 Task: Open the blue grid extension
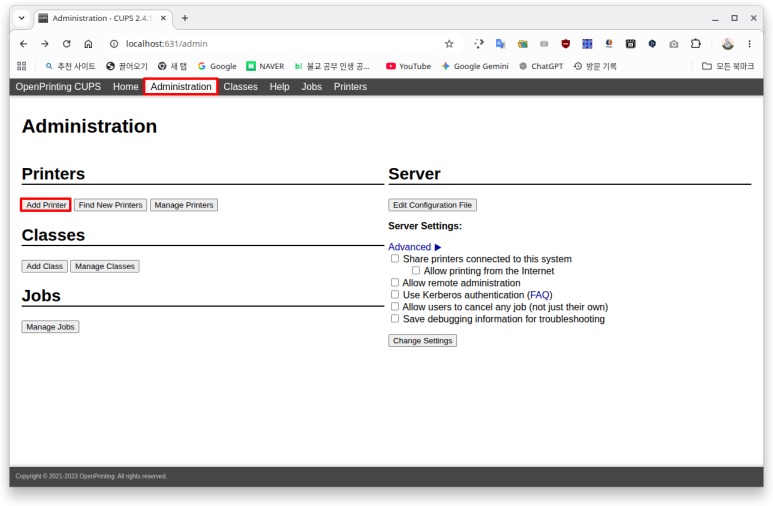coord(587,44)
